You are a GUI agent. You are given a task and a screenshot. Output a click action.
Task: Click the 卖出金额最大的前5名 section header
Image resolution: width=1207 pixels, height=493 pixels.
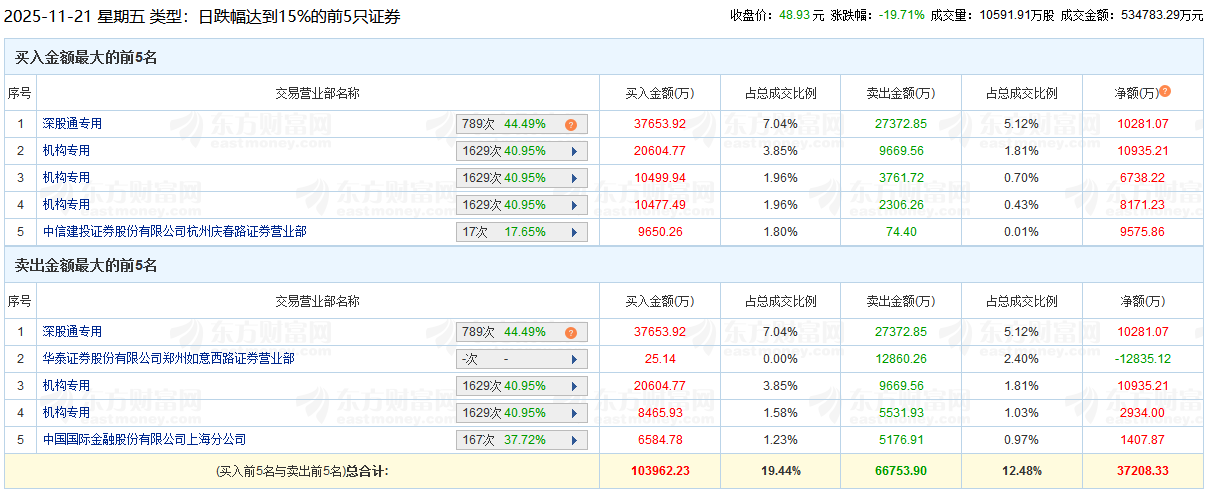(86, 266)
